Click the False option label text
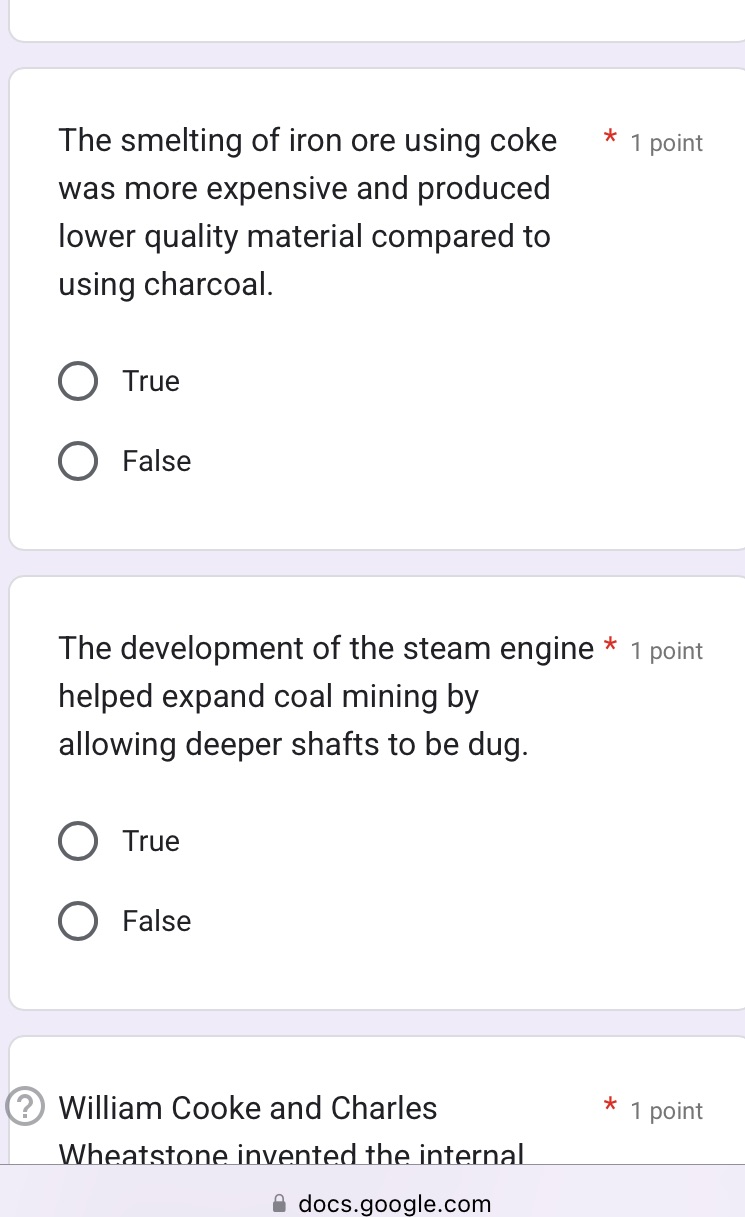 (156, 461)
